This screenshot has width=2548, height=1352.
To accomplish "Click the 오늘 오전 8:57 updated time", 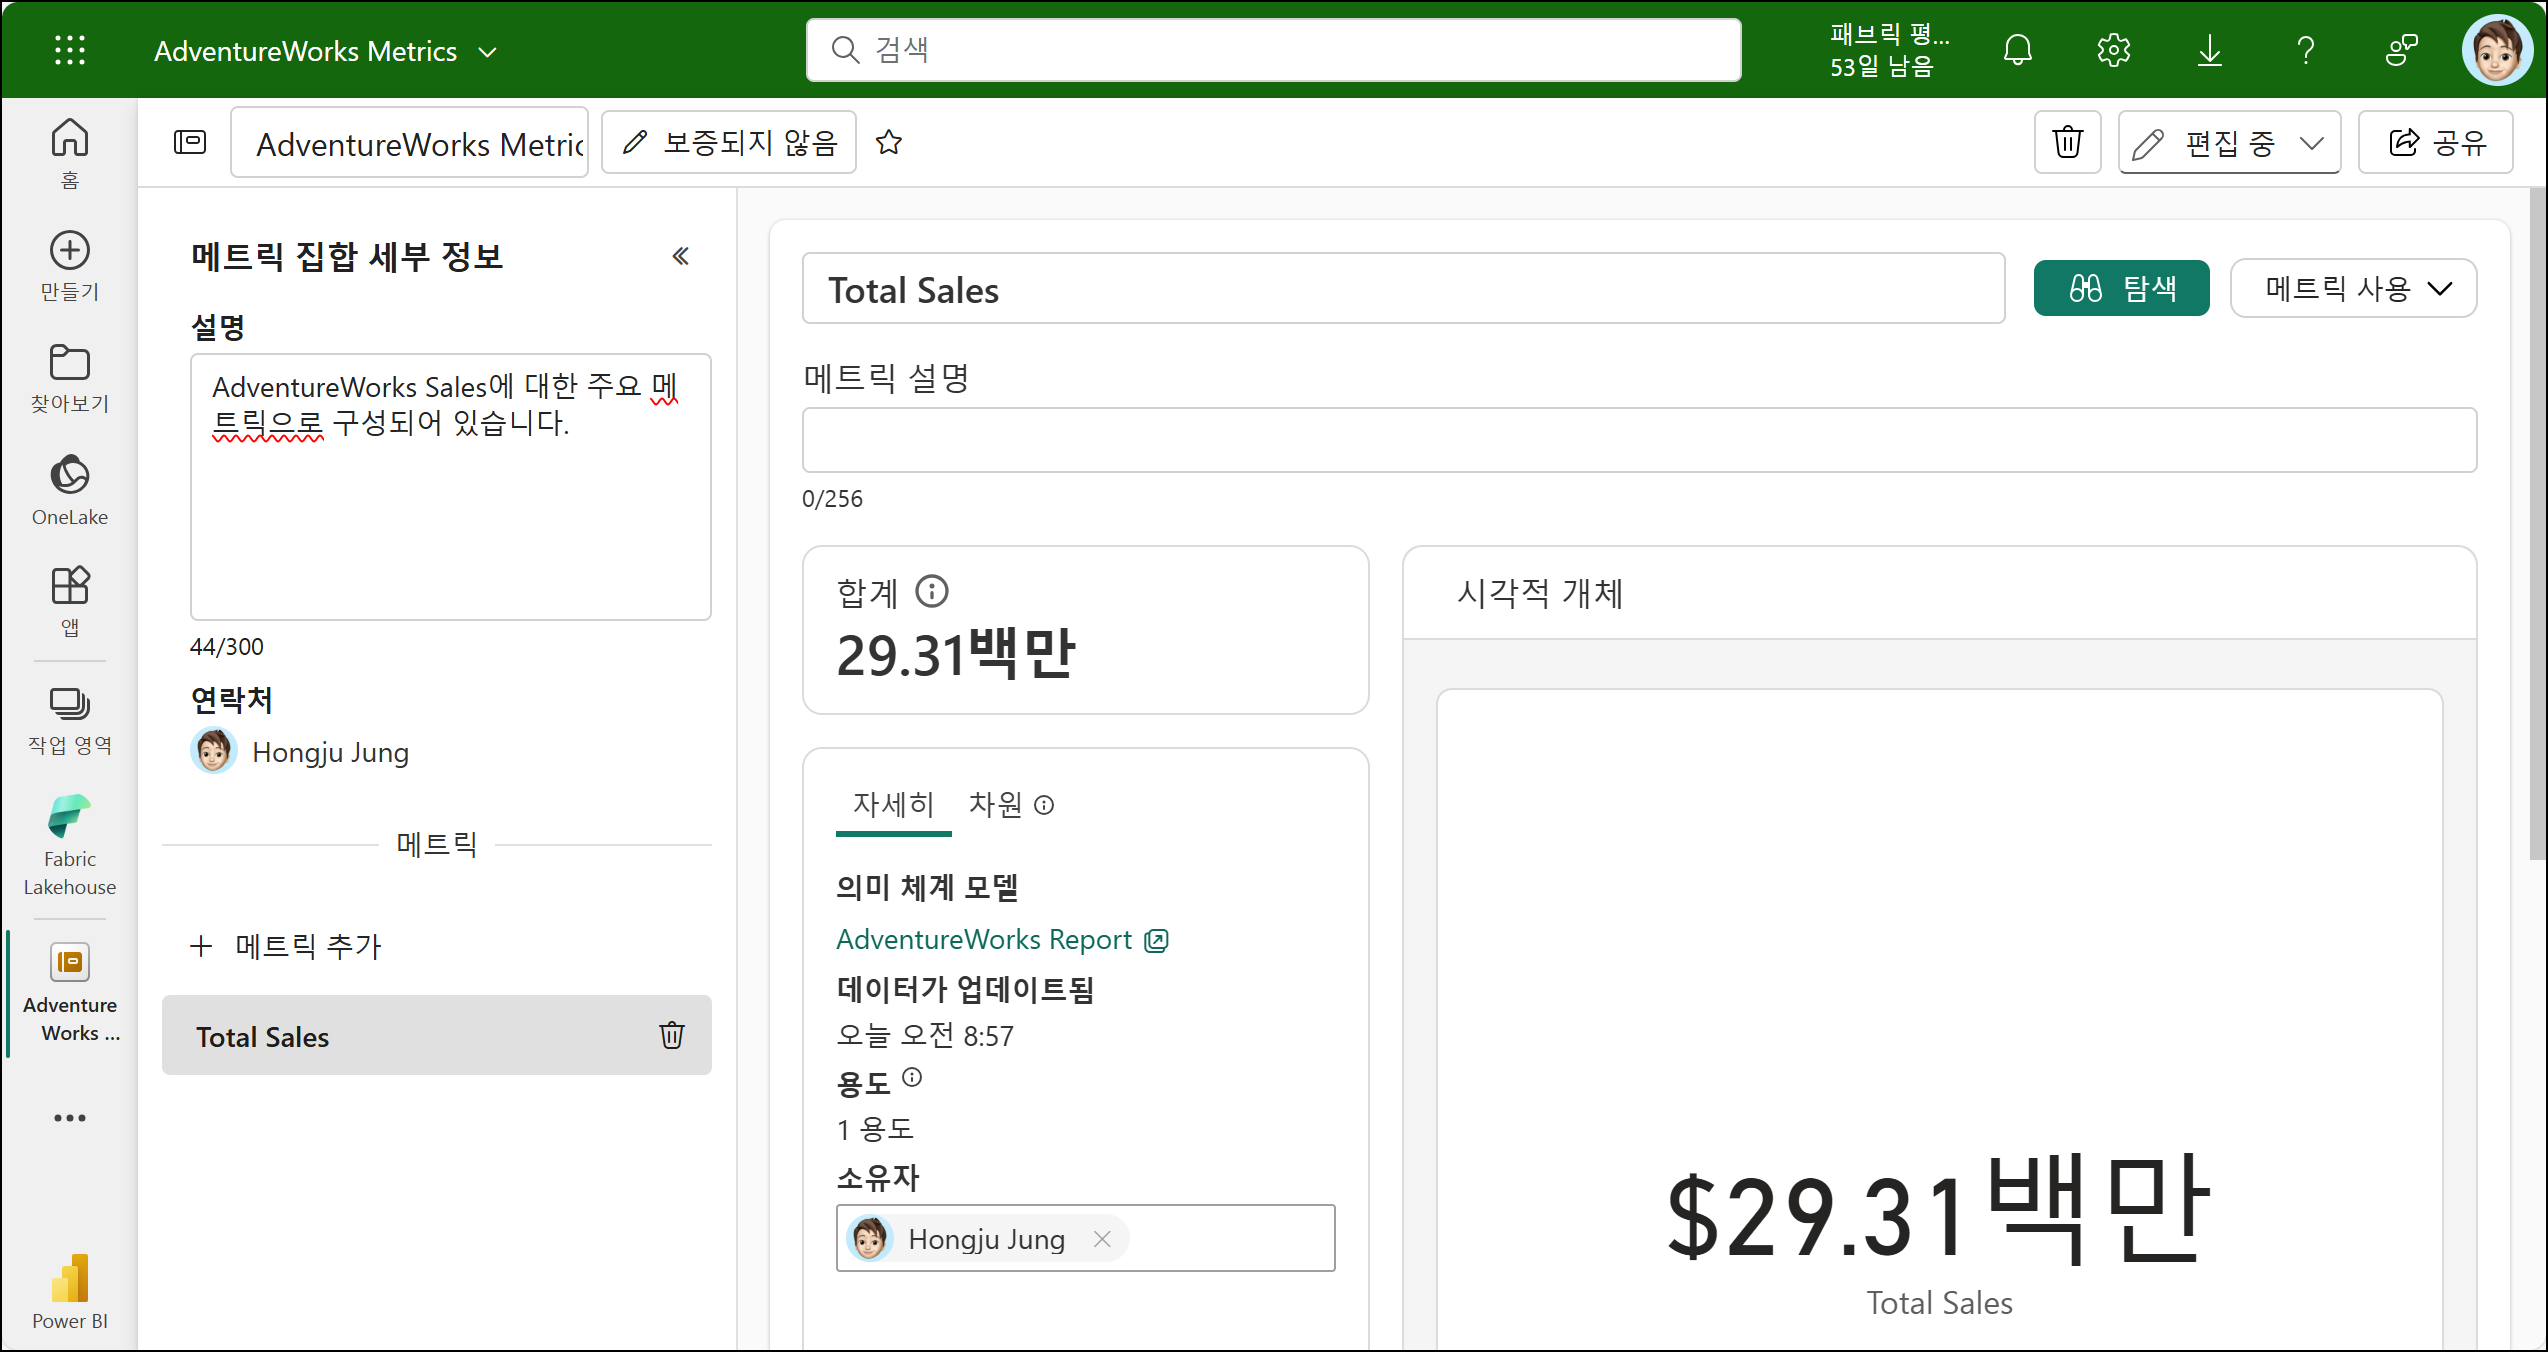I will pyautogui.click(x=925, y=1036).
